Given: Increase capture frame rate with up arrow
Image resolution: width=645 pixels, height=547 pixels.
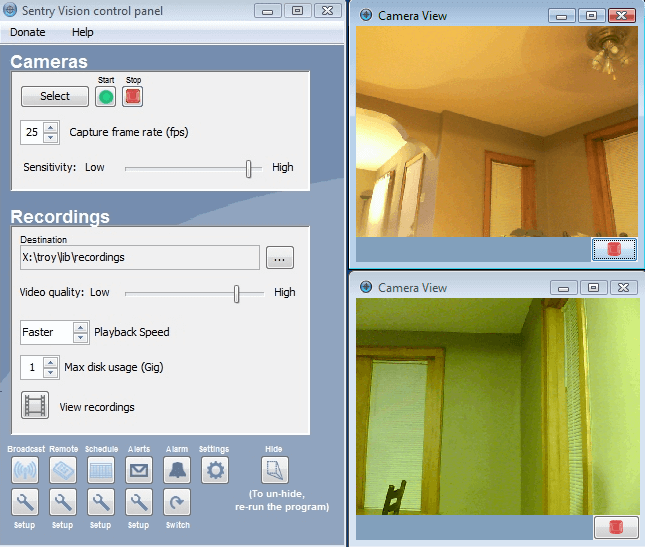Looking at the screenshot, I should (x=50, y=127).
